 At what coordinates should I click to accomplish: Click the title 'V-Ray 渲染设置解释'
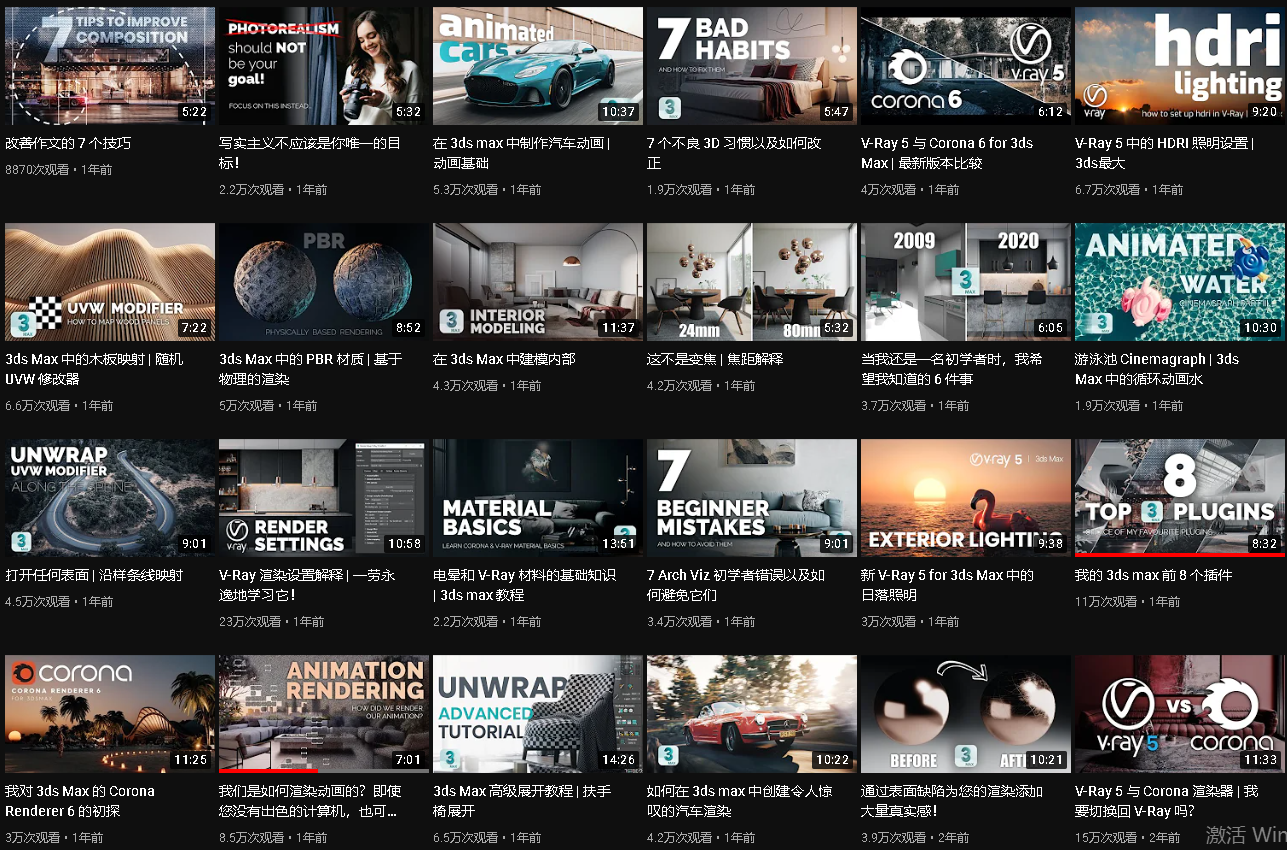click(307, 585)
